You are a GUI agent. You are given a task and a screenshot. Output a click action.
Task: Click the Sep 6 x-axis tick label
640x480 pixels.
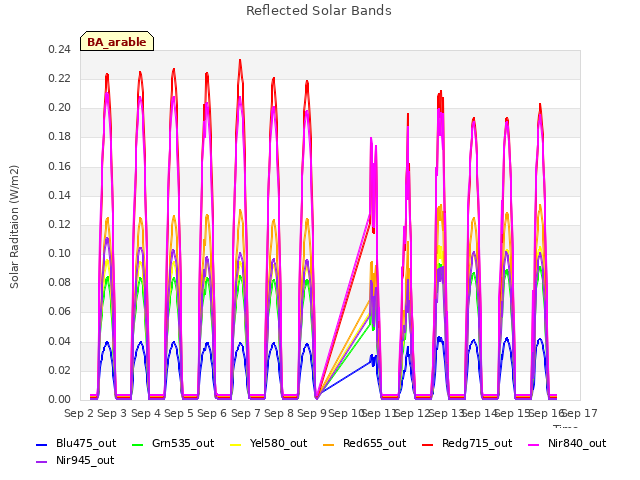[212, 413]
